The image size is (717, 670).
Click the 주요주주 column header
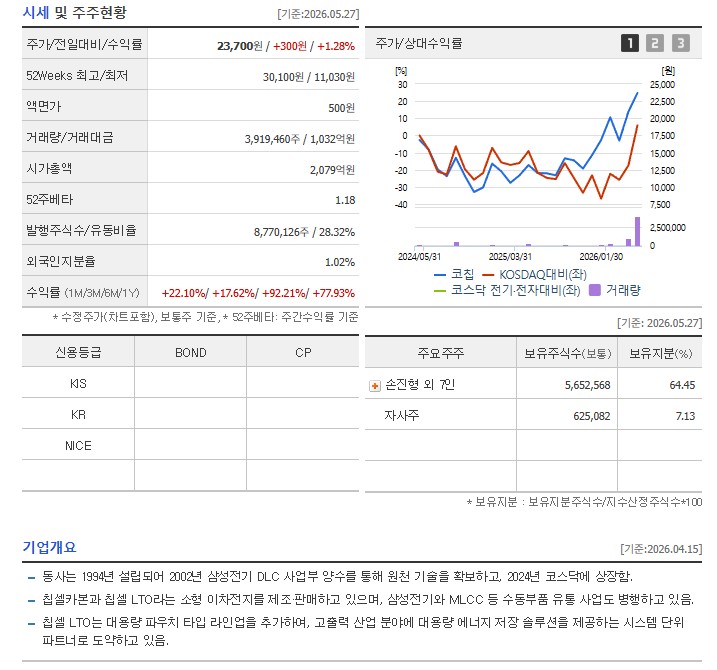point(440,353)
